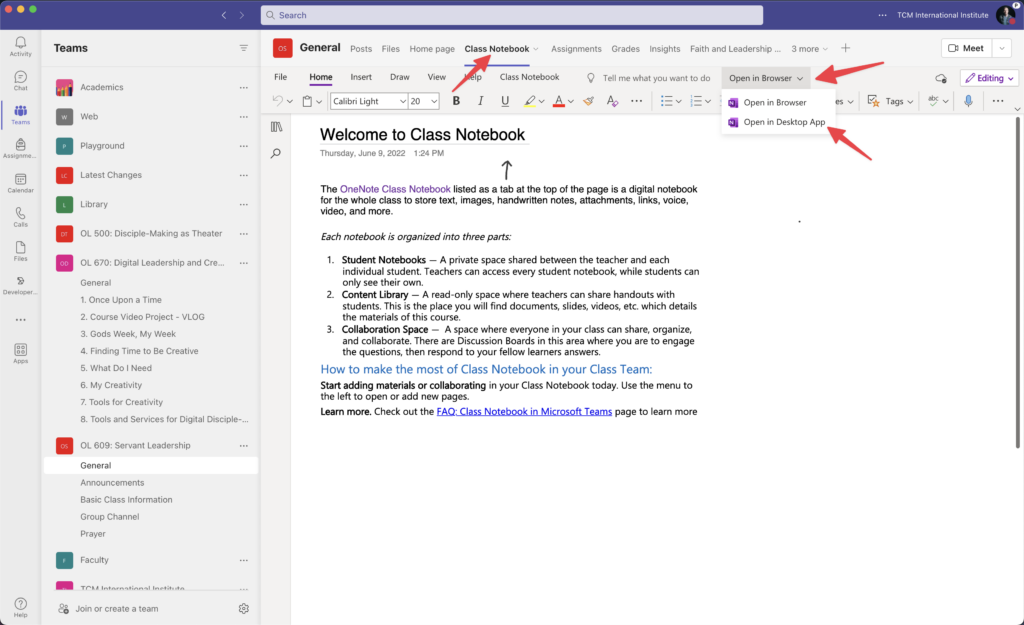The image size is (1024, 625).
Task: Open the notebook sync status cloud icon
Action: coord(941,78)
